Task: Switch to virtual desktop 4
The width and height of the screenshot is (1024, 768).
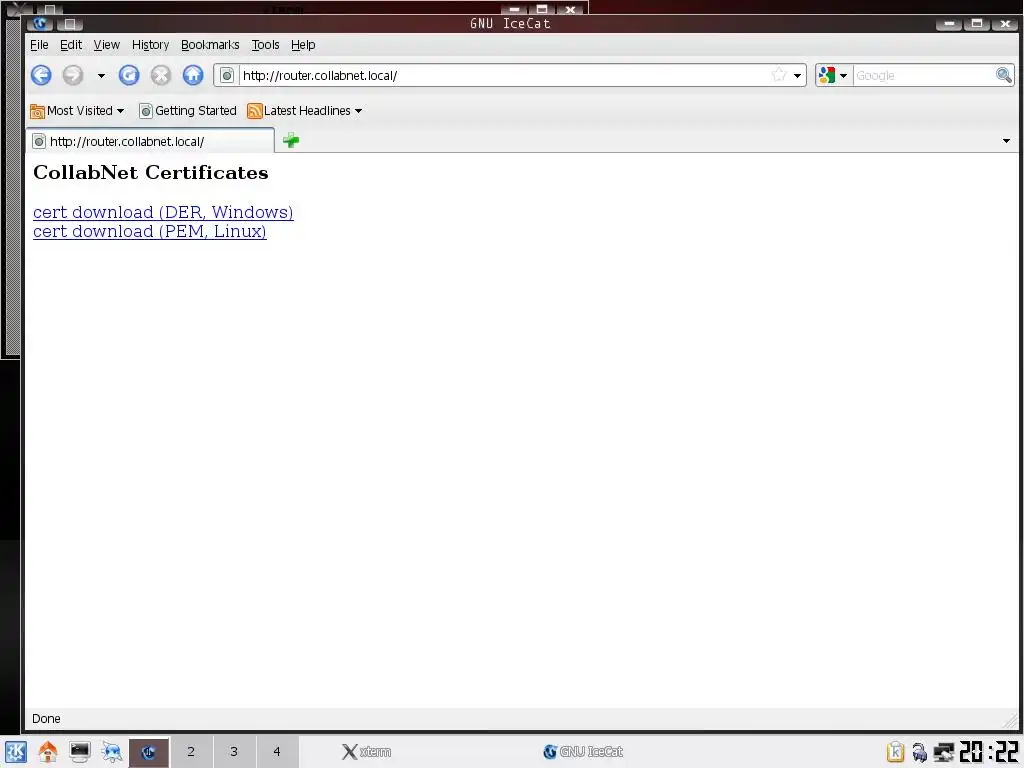Action: click(x=277, y=752)
